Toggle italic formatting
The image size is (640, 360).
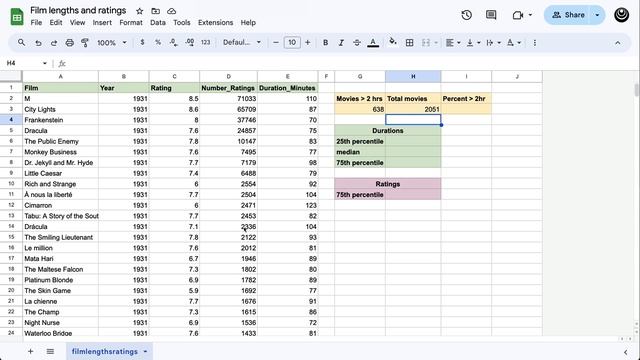click(341, 42)
